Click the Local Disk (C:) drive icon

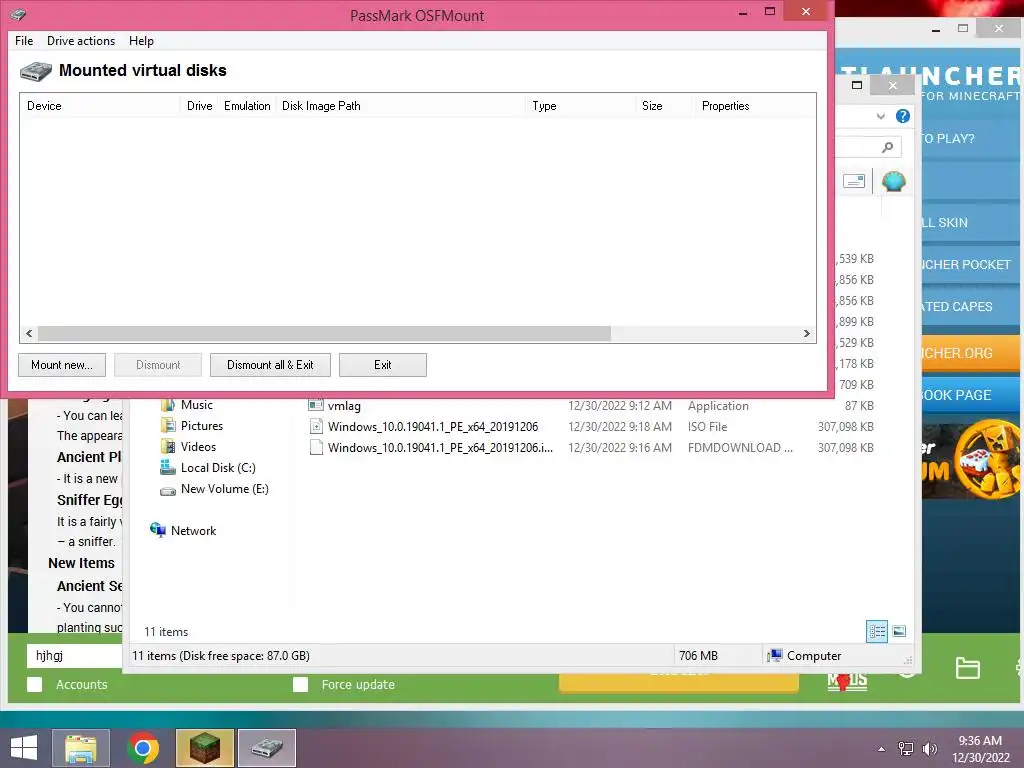(168, 468)
